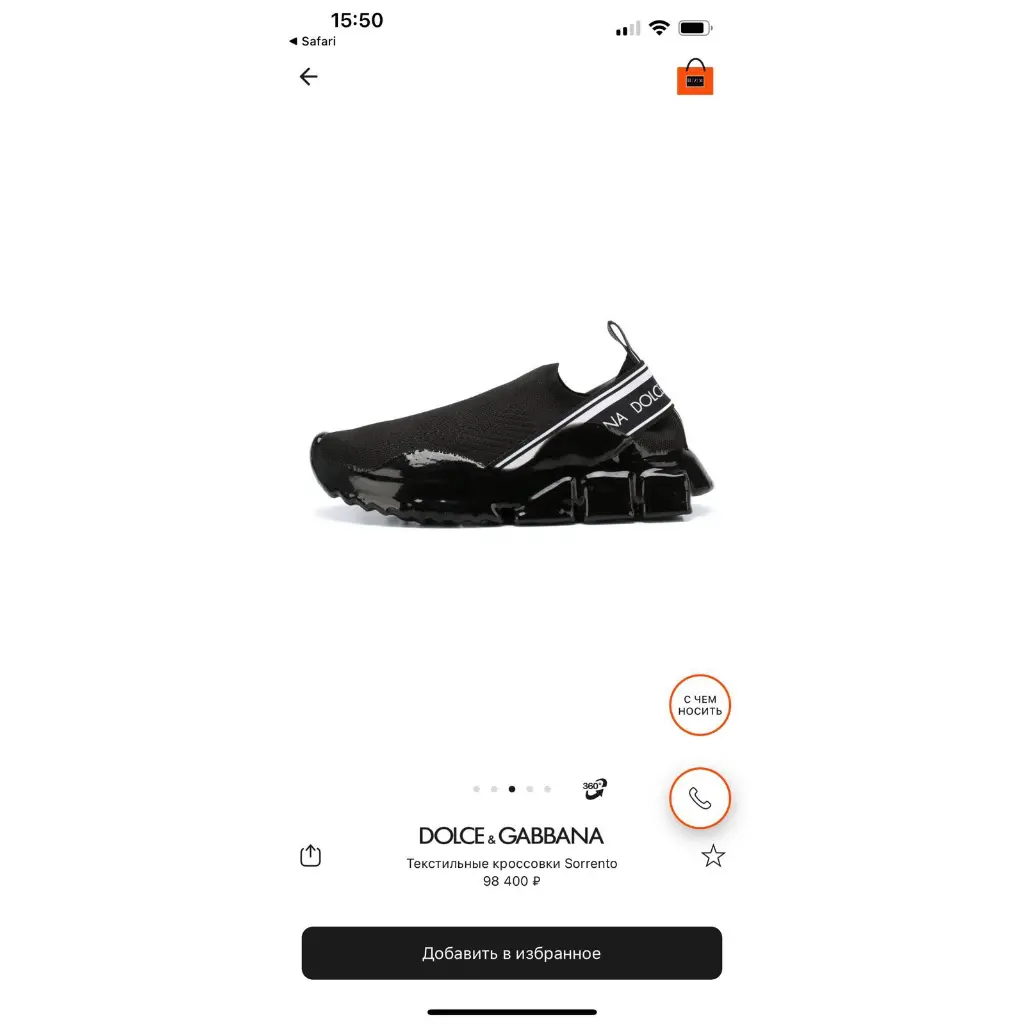The image size is (1024, 1024).
Task: Tap the Dolce & Gabbana brand logo
Action: coord(511,836)
